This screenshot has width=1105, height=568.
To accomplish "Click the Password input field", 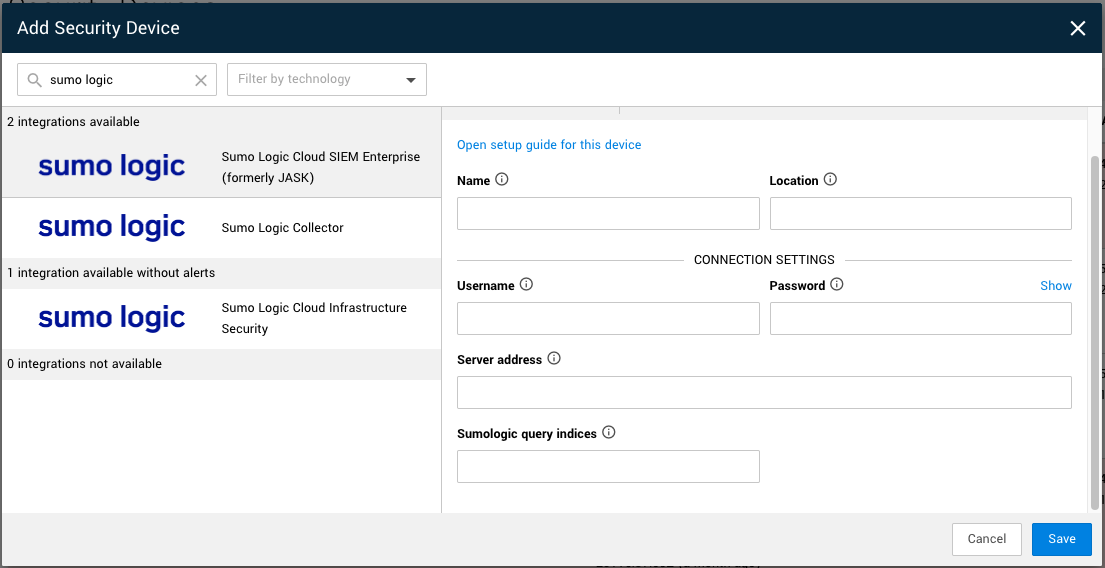I will point(920,319).
